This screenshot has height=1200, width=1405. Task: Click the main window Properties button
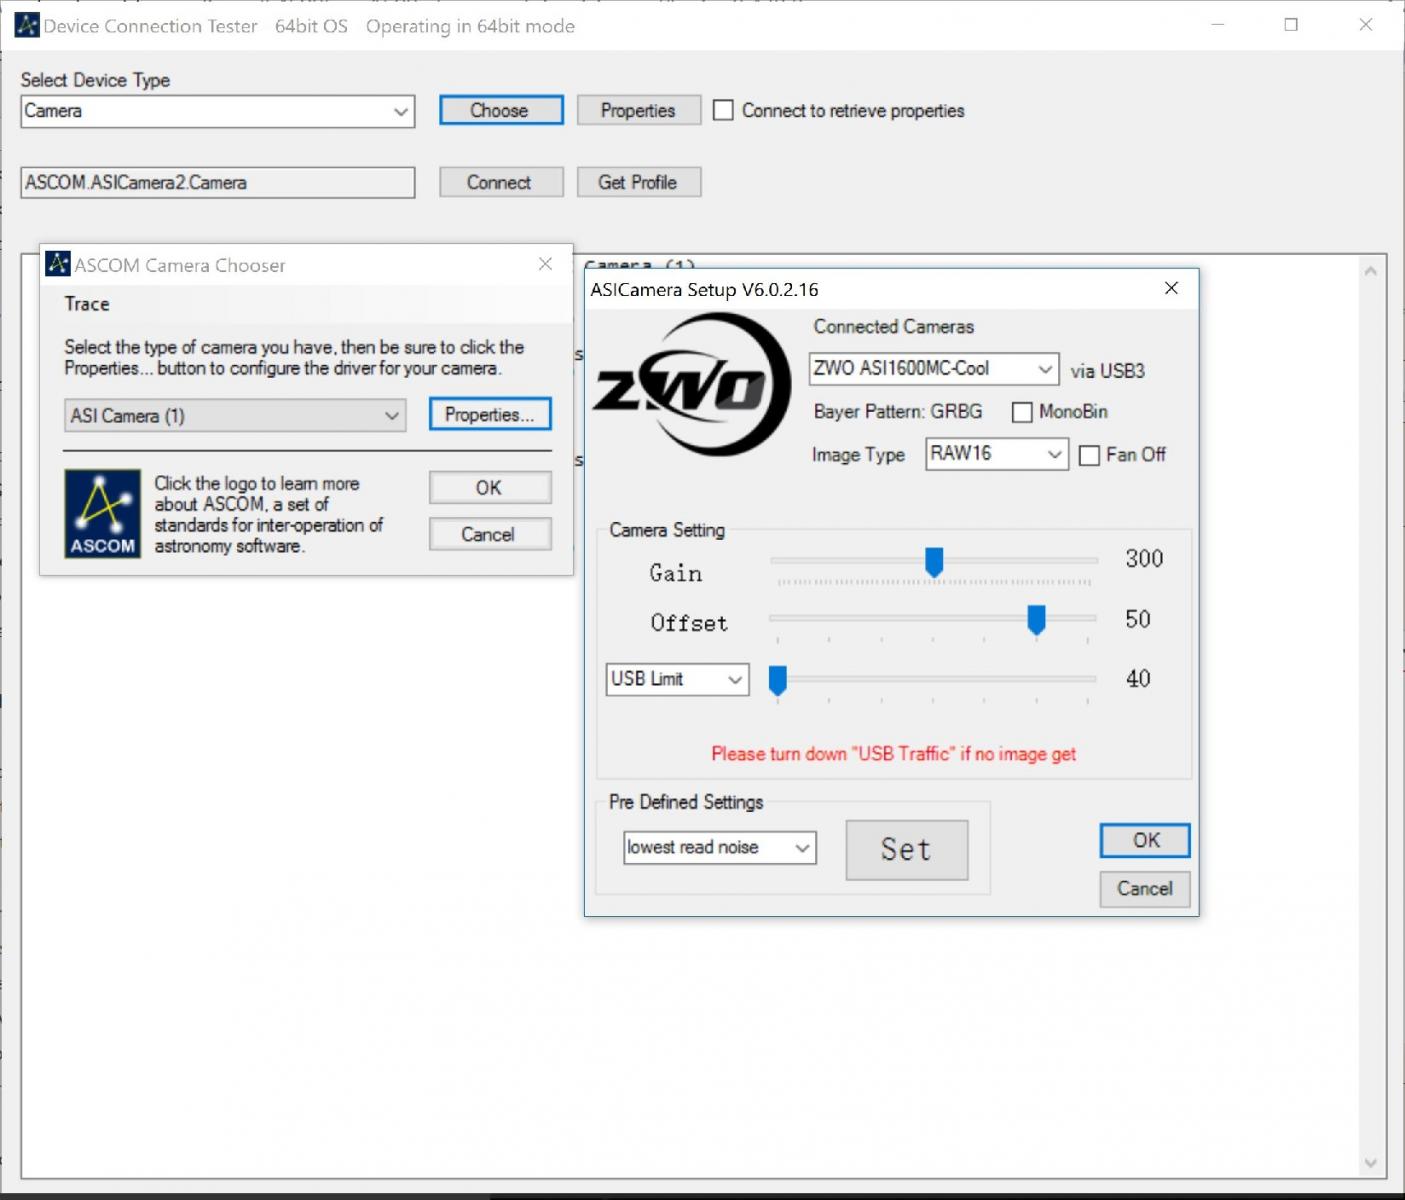pos(638,110)
